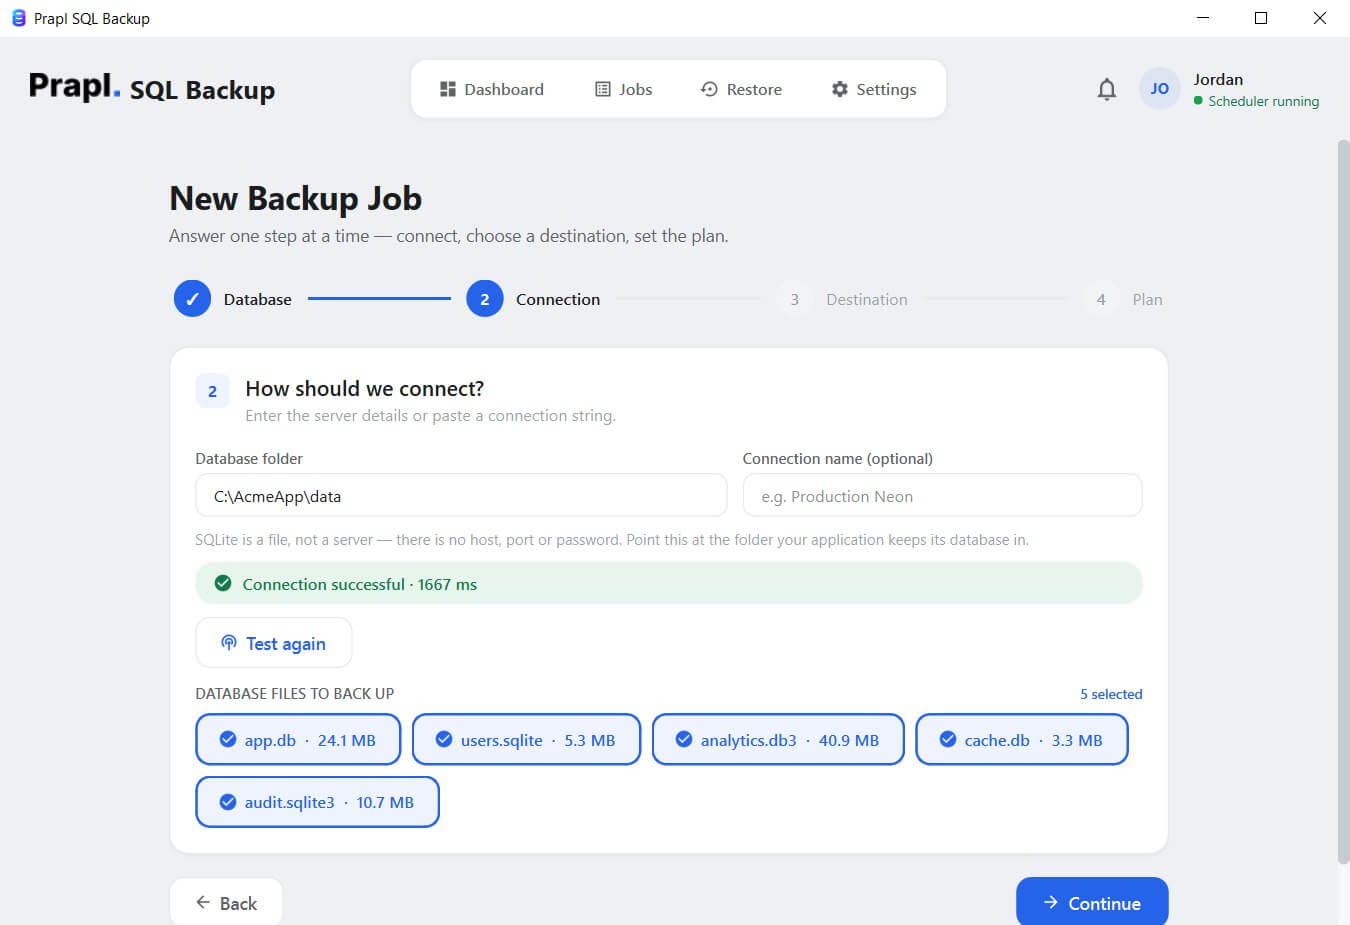Viewport: 1350px width, 925px height.
Task: Click the completed Database step checkmark
Action: click(x=192, y=299)
